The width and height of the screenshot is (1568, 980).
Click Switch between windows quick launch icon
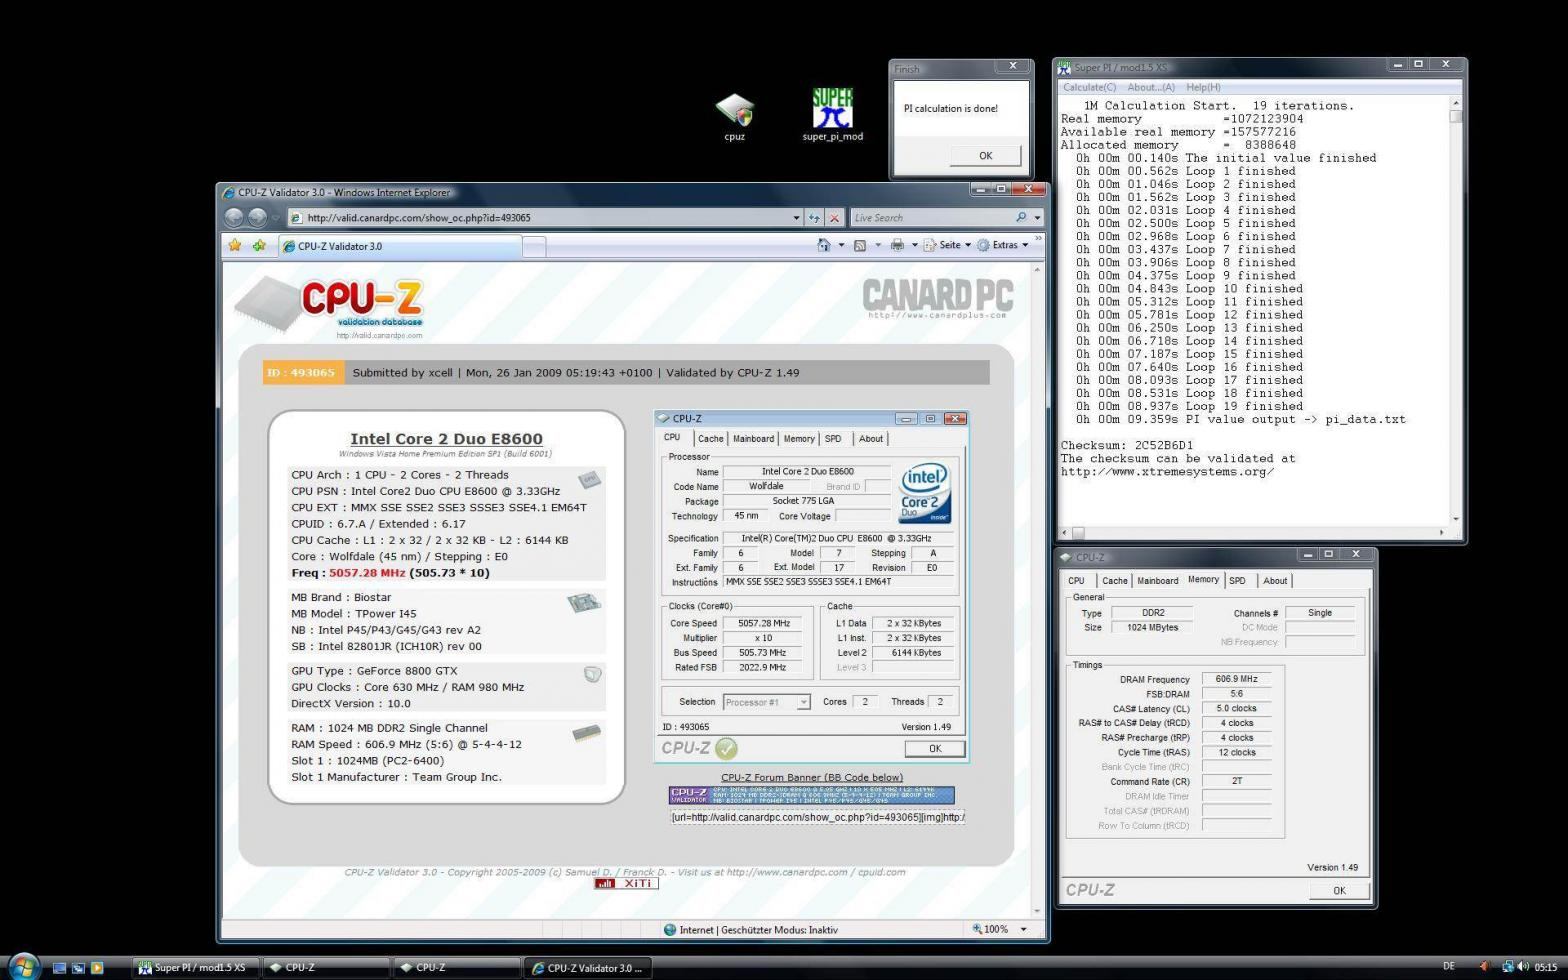coord(78,967)
